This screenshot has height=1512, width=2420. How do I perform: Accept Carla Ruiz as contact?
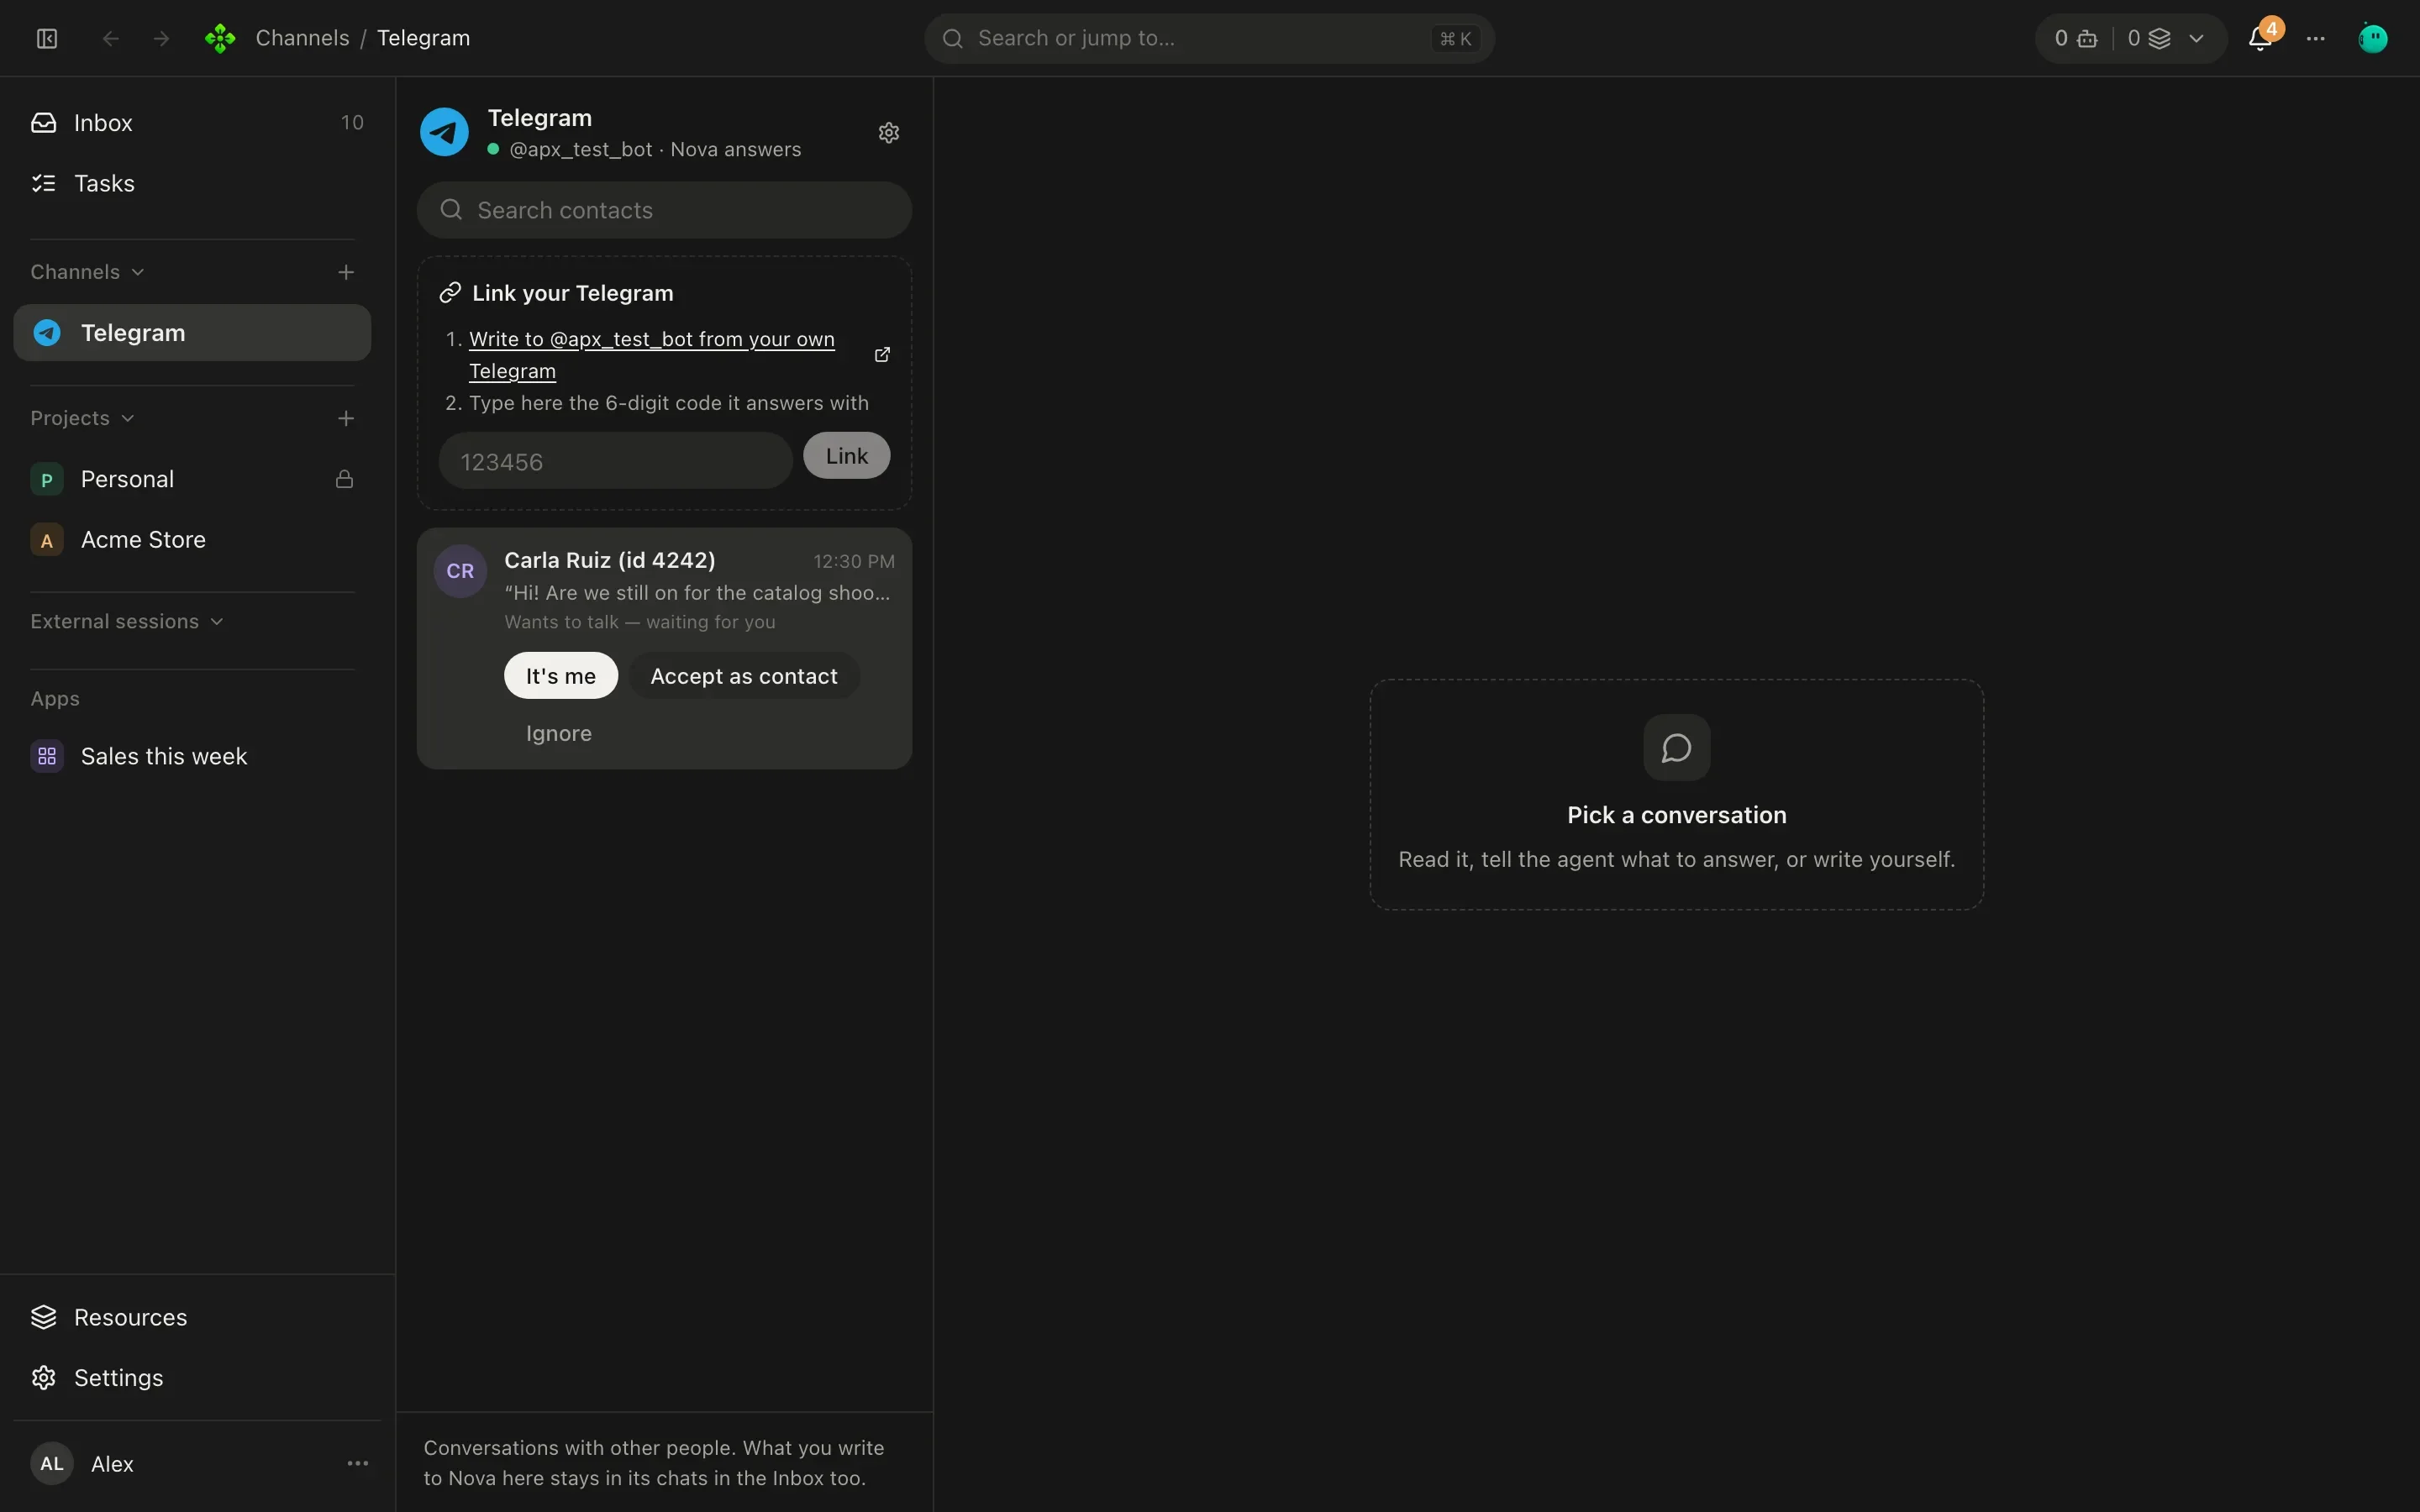pyautogui.click(x=743, y=676)
